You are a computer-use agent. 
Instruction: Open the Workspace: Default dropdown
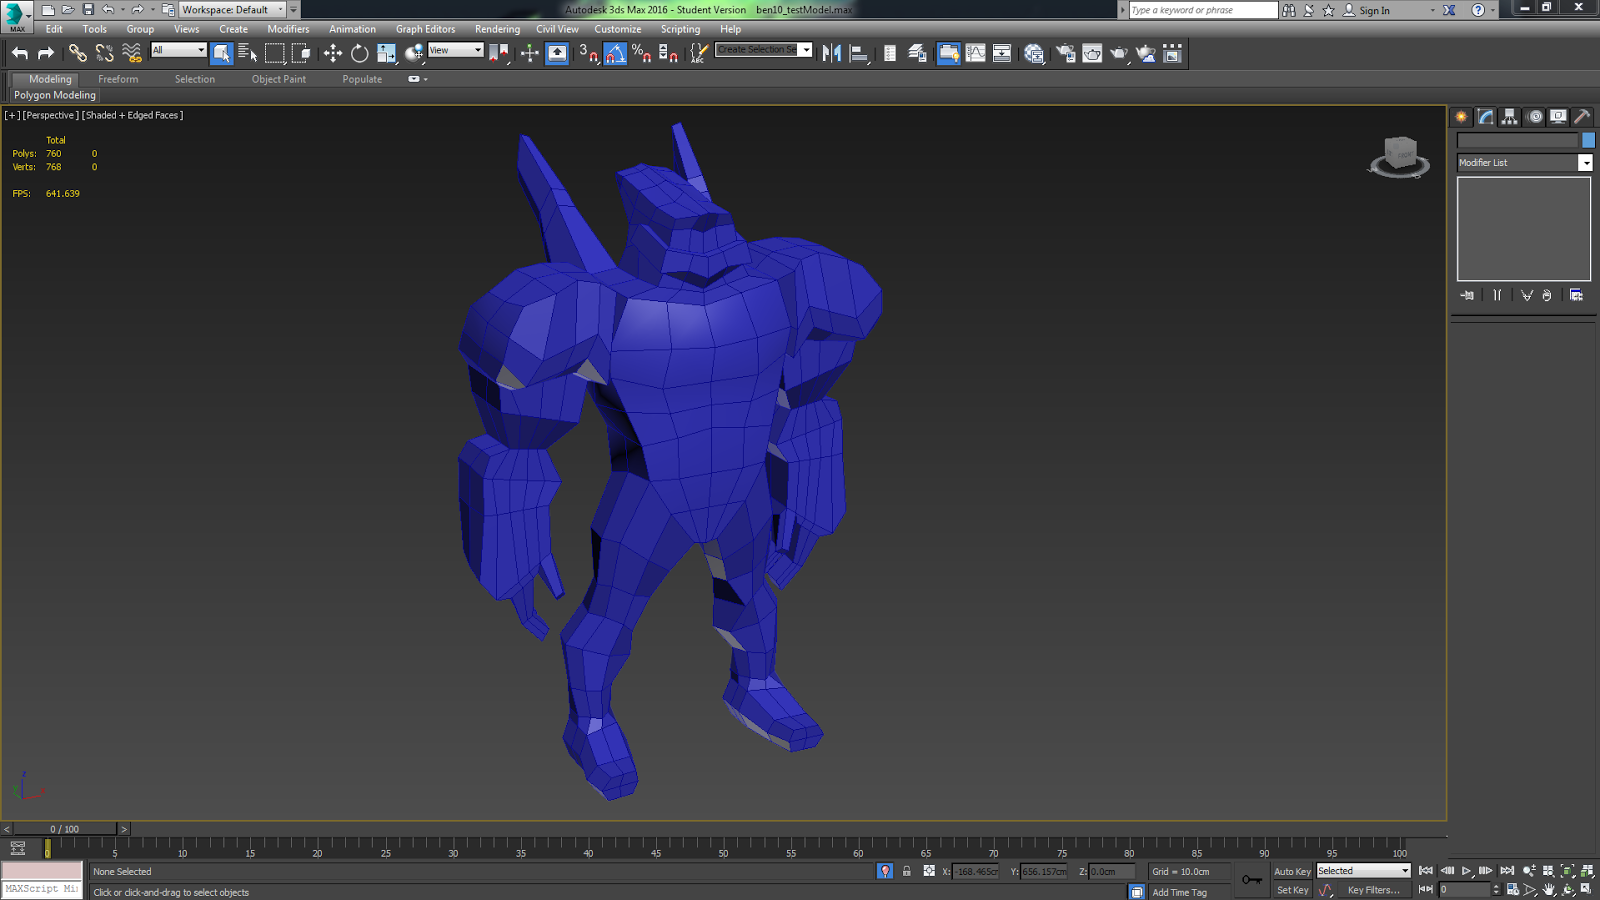click(232, 9)
